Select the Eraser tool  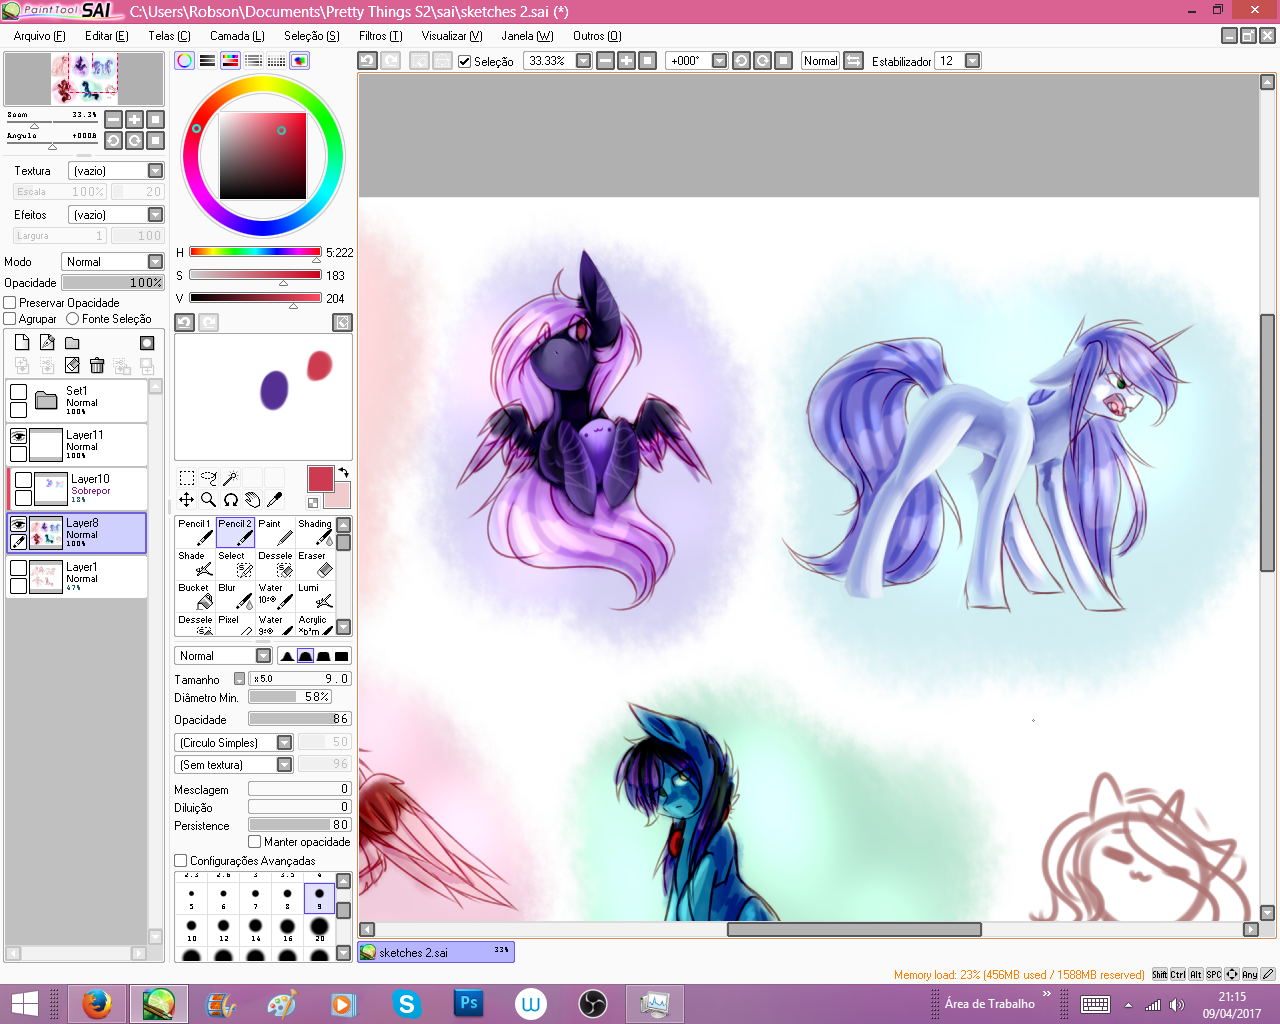[315, 565]
